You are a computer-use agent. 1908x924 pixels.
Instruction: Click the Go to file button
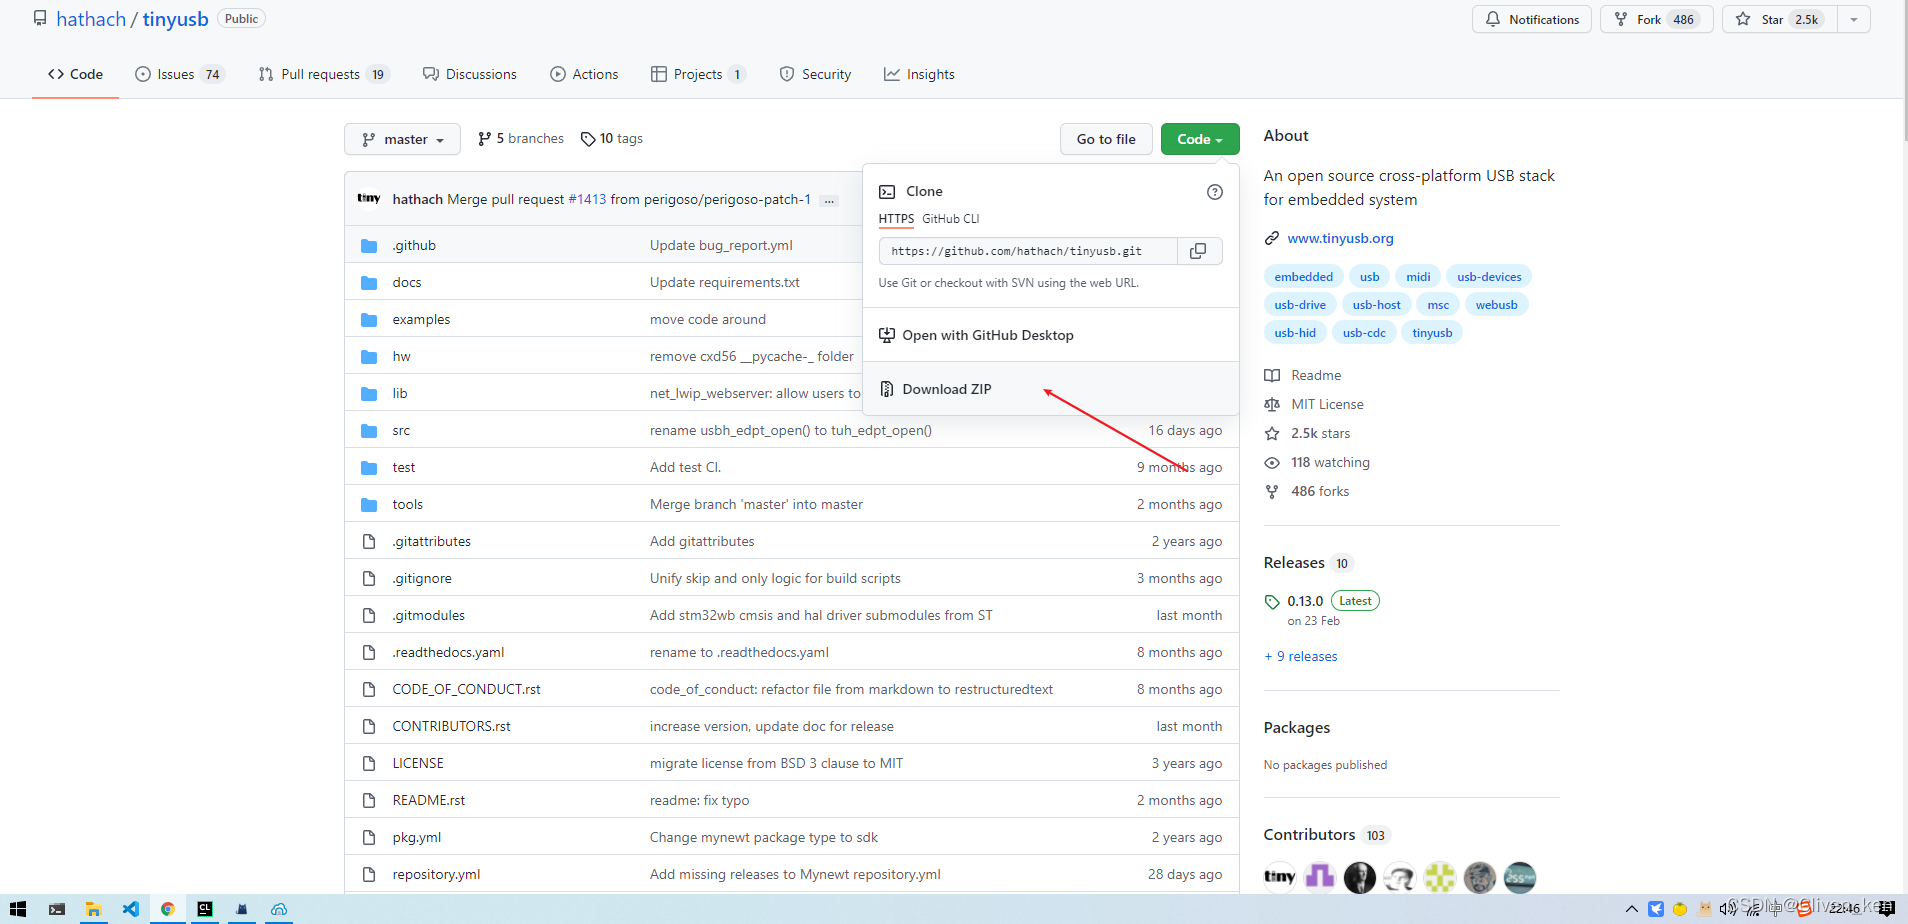click(x=1106, y=139)
